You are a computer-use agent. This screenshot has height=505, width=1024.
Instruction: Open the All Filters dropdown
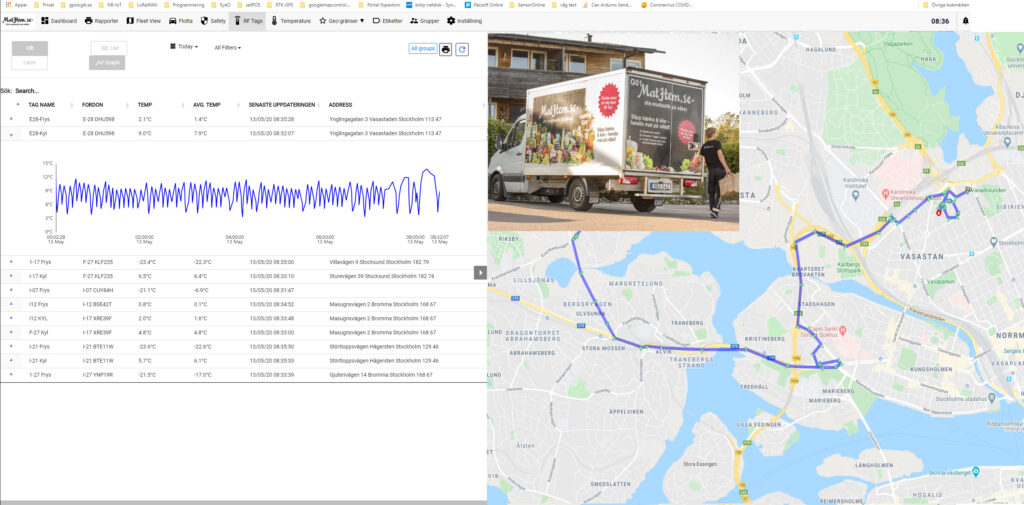click(227, 47)
